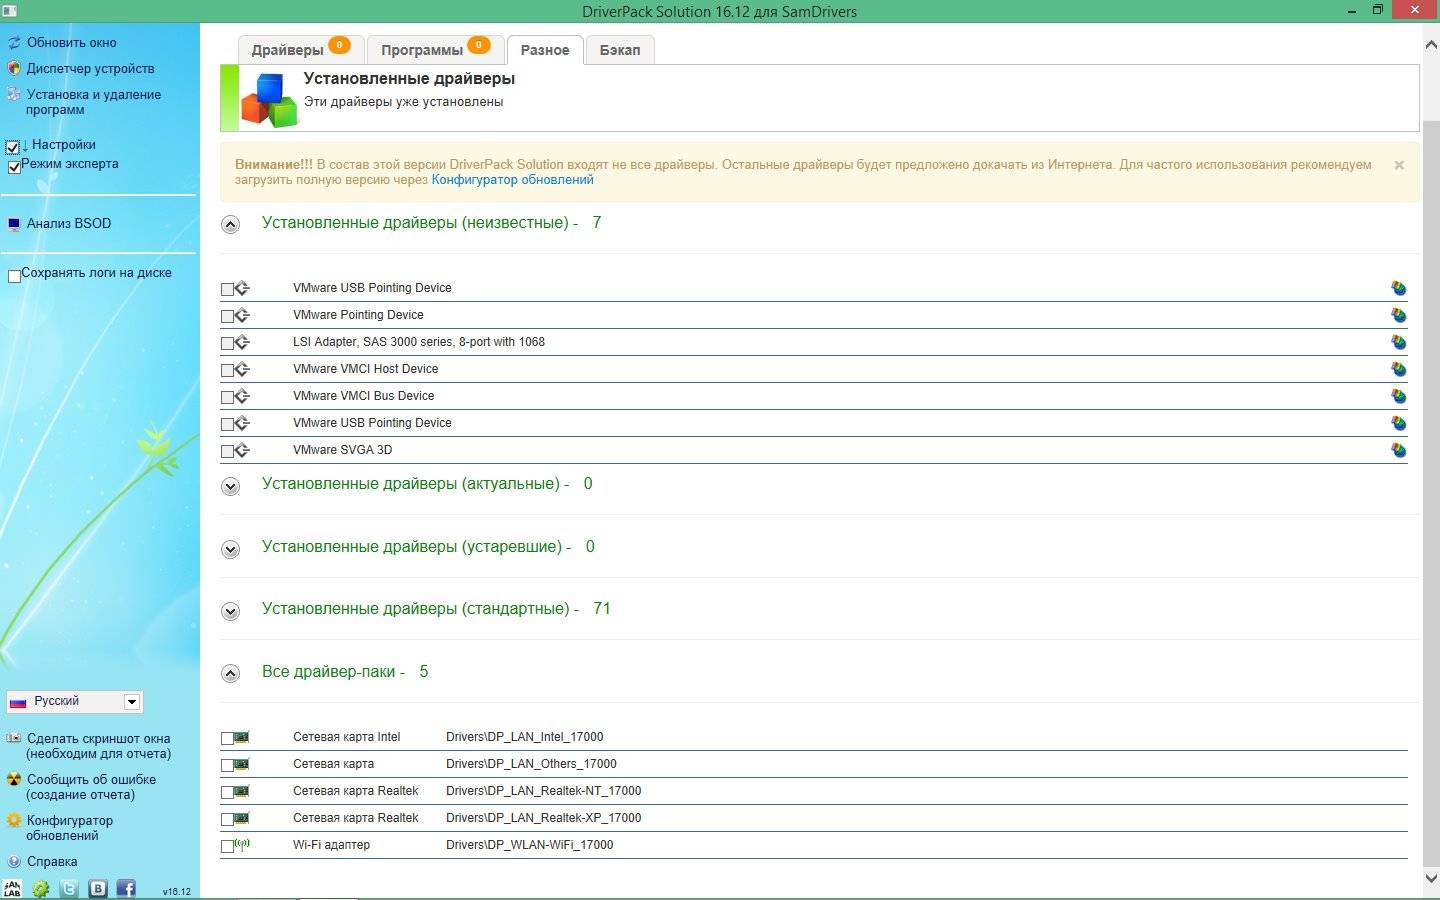The image size is (1440, 900).
Task: Check the VMware Pointing Device checkbox
Action: click(227, 316)
